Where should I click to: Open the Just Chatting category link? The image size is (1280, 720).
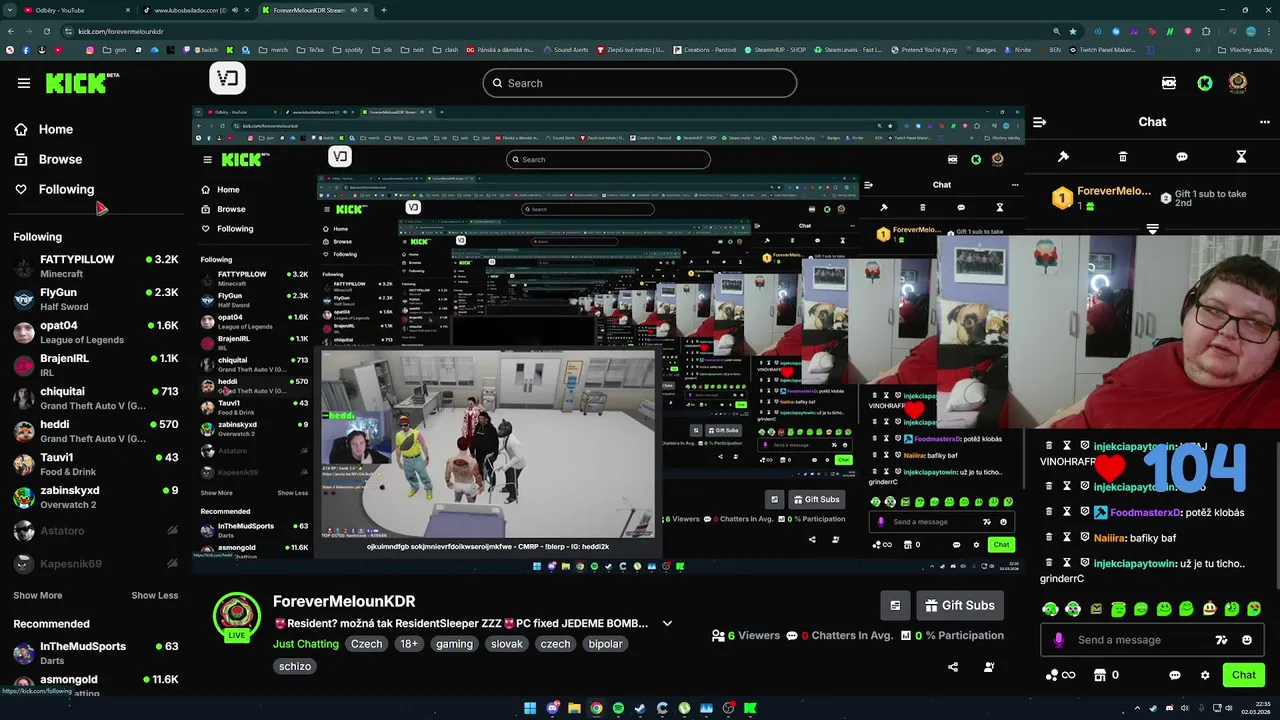306,644
